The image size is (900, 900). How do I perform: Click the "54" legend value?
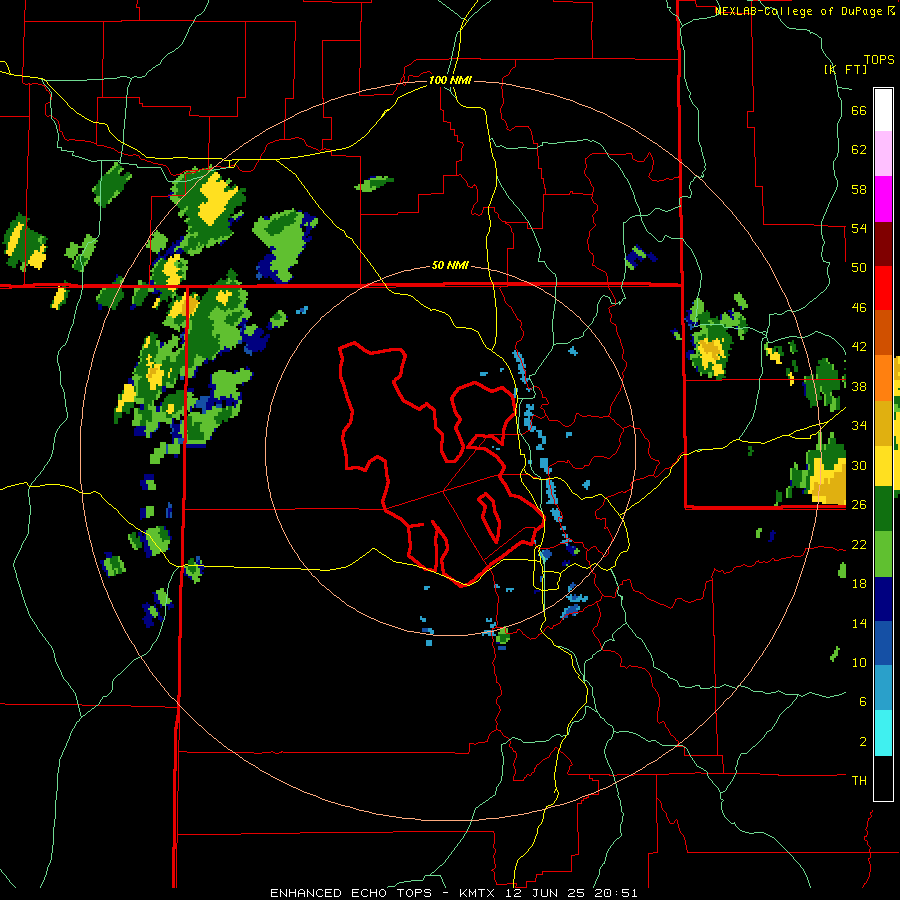click(x=859, y=228)
